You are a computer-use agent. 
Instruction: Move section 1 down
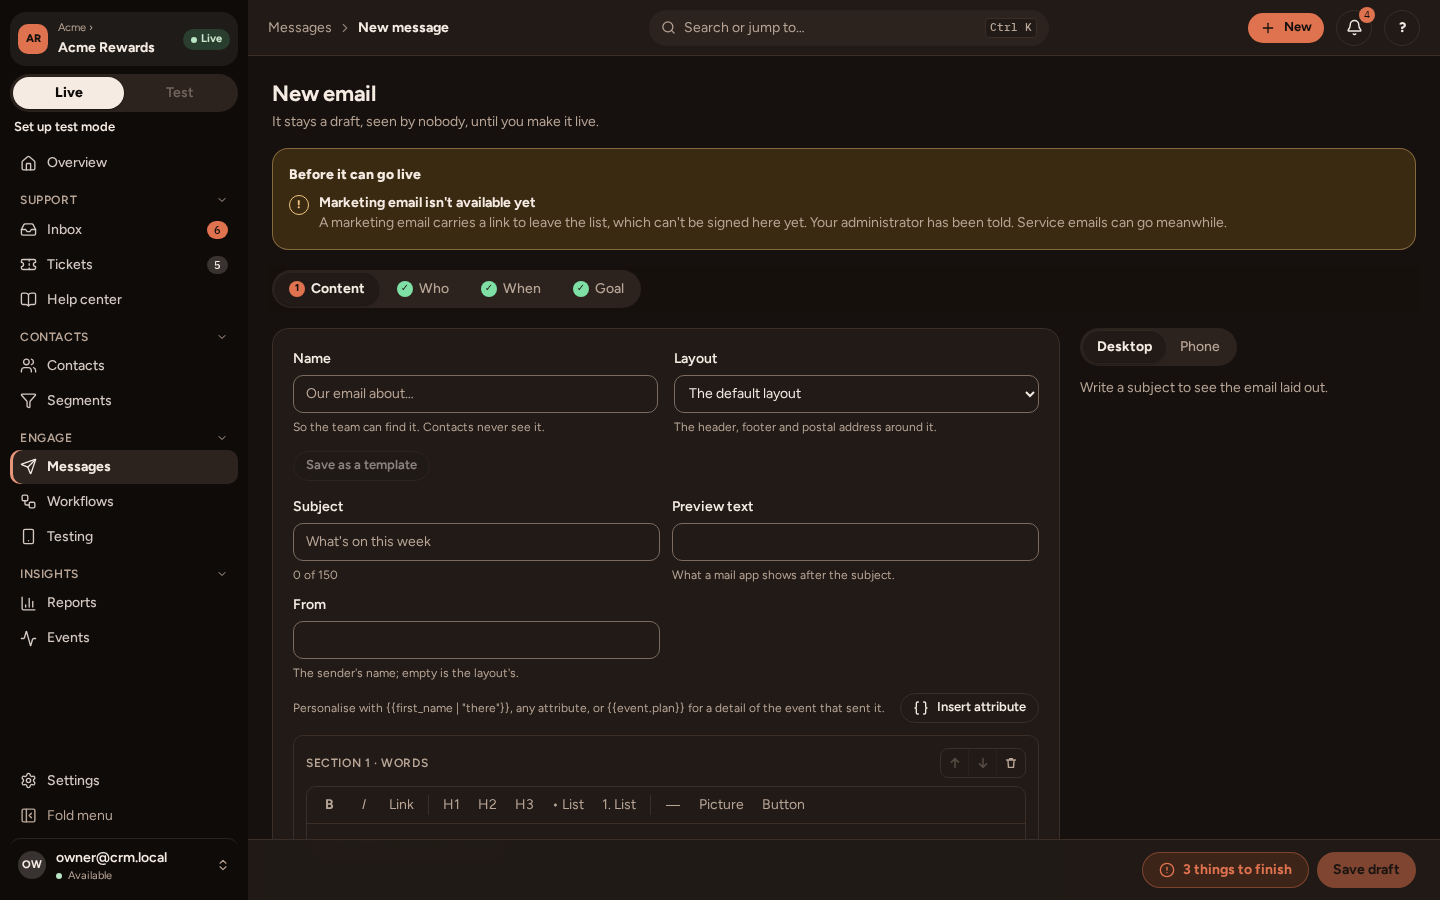click(x=983, y=763)
